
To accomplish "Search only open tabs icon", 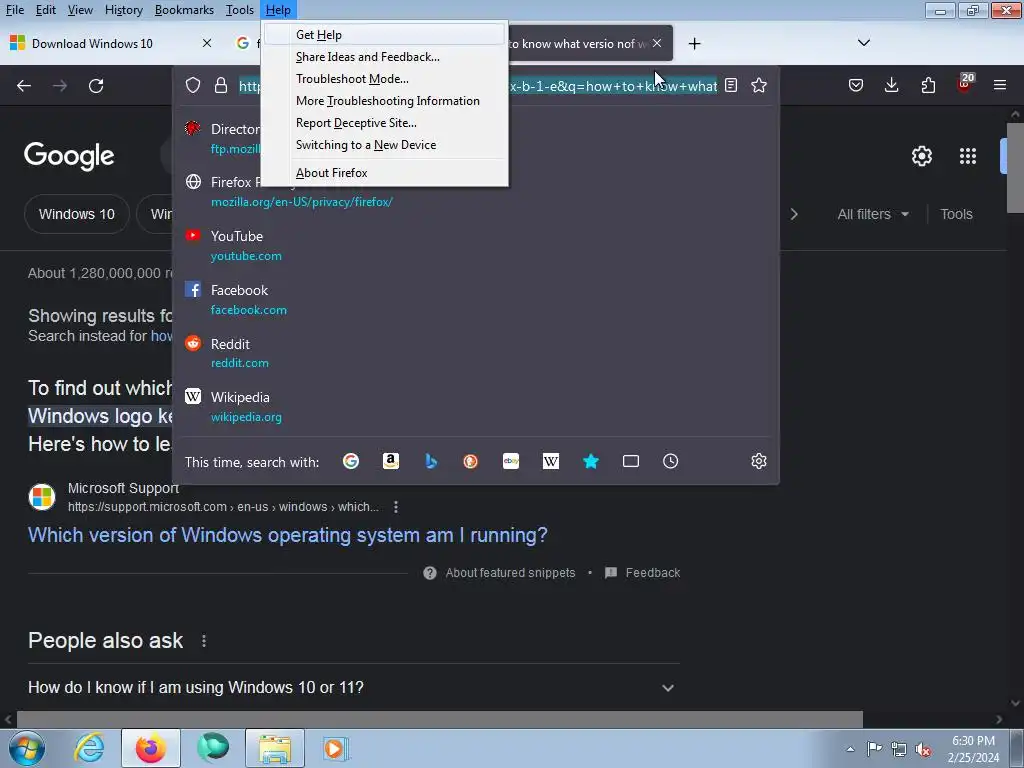I will click(x=631, y=461).
